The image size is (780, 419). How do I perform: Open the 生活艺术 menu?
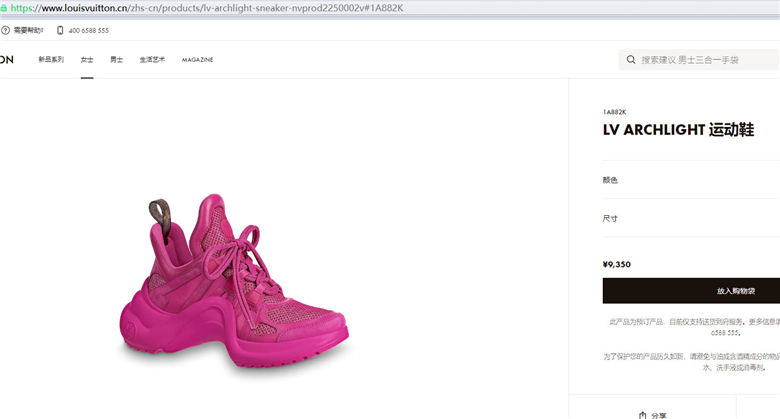152,59
